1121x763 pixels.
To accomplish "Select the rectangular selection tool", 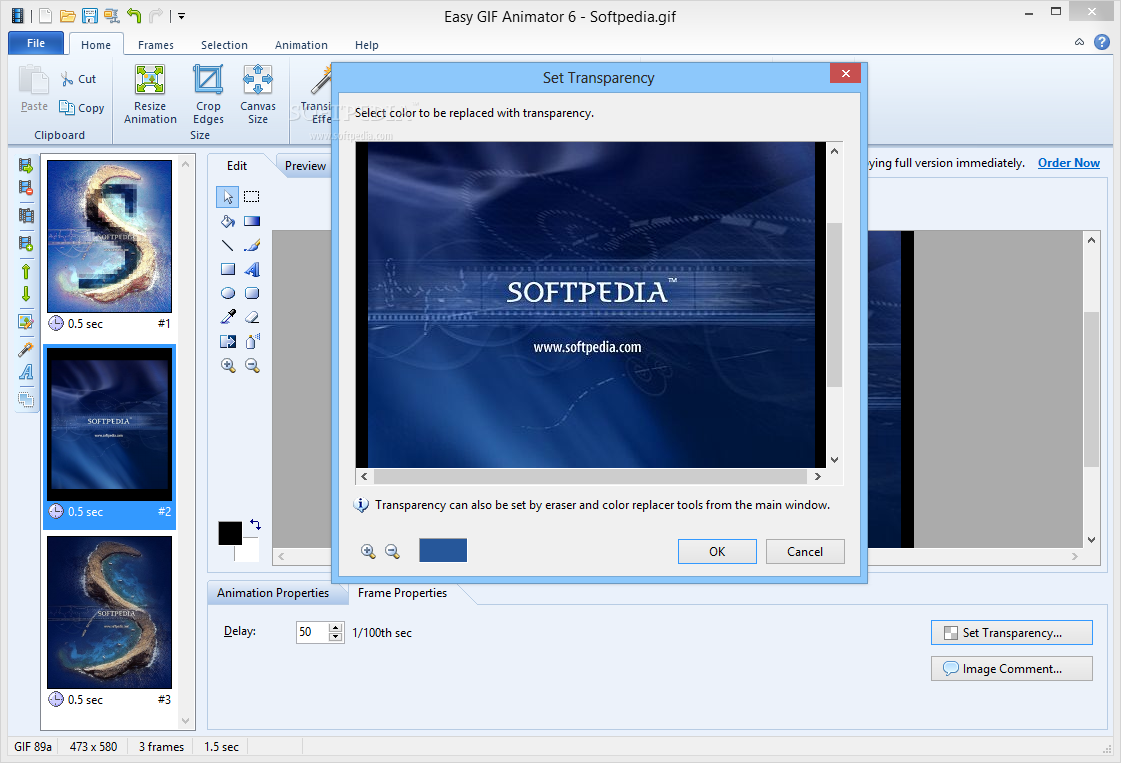I will pyautogui.click(x=252, y=197).
